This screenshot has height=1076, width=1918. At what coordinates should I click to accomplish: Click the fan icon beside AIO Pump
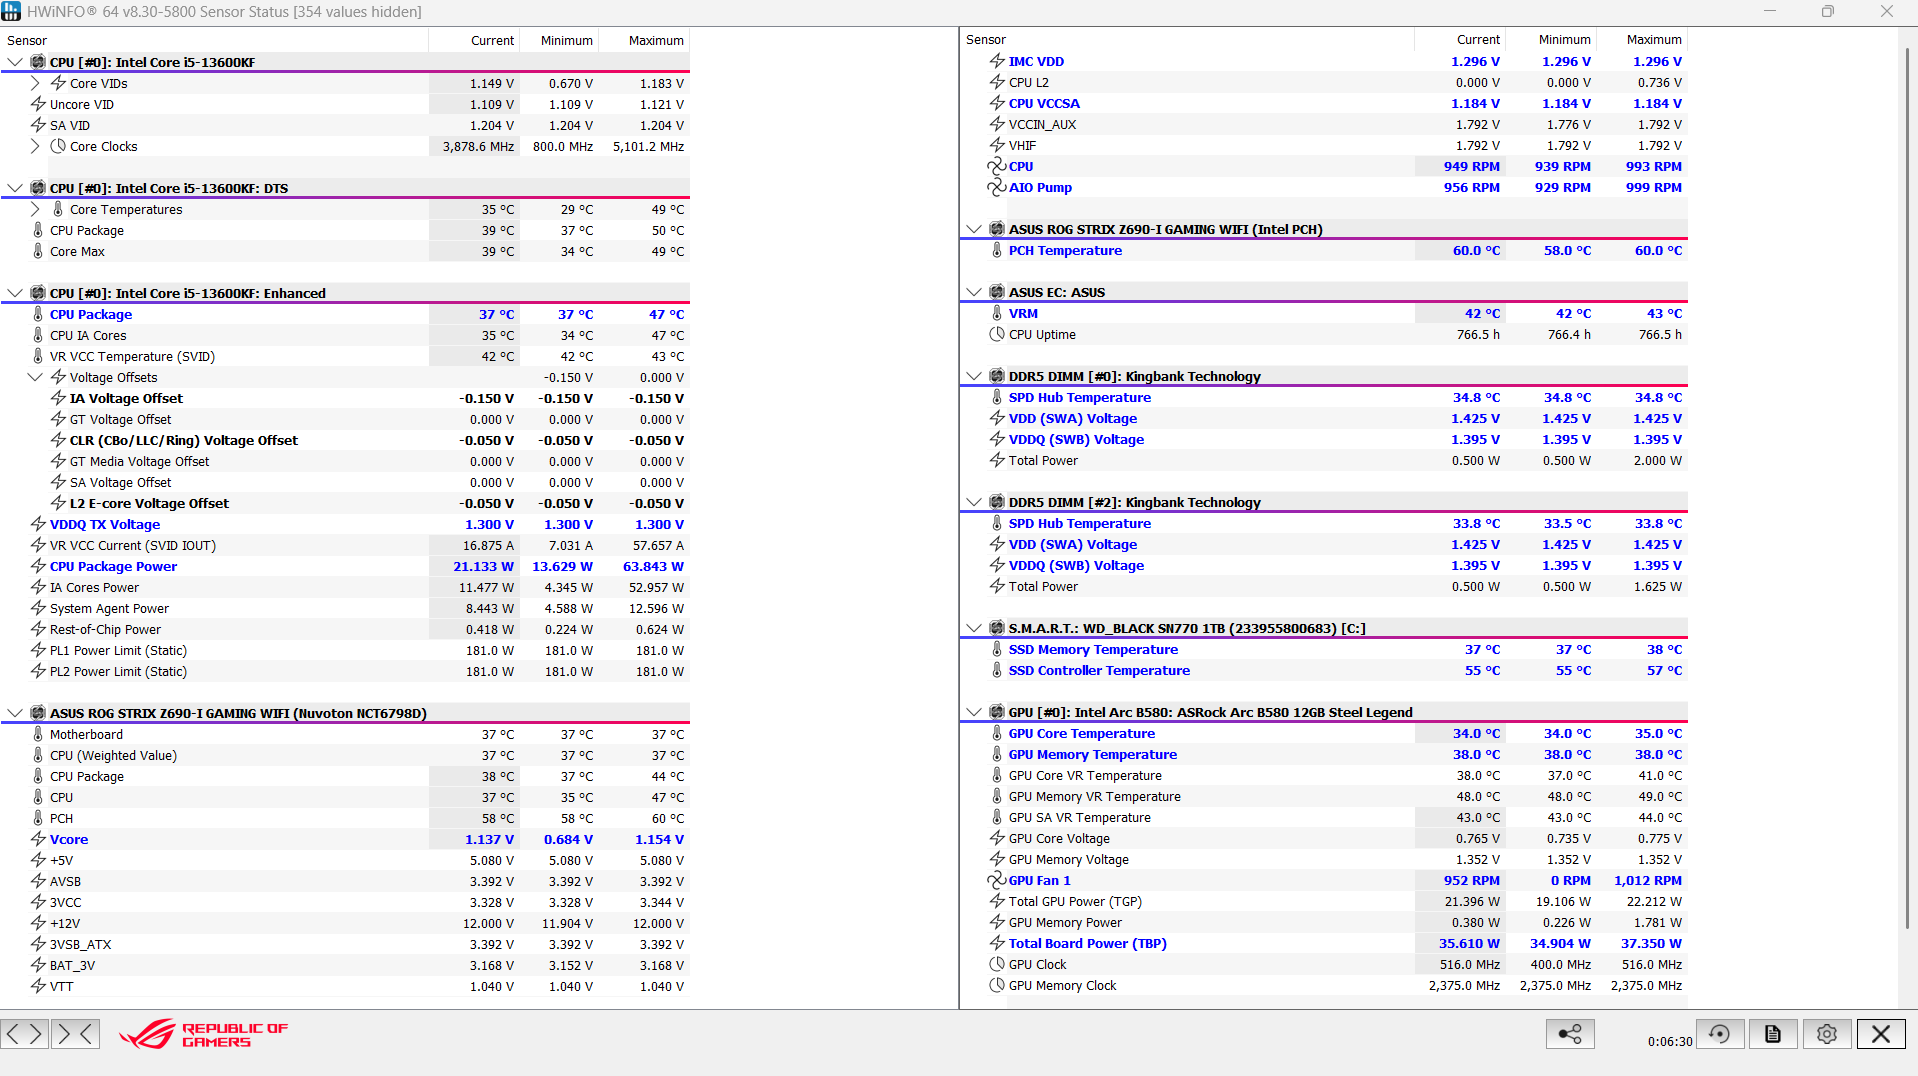click(997, 187)
